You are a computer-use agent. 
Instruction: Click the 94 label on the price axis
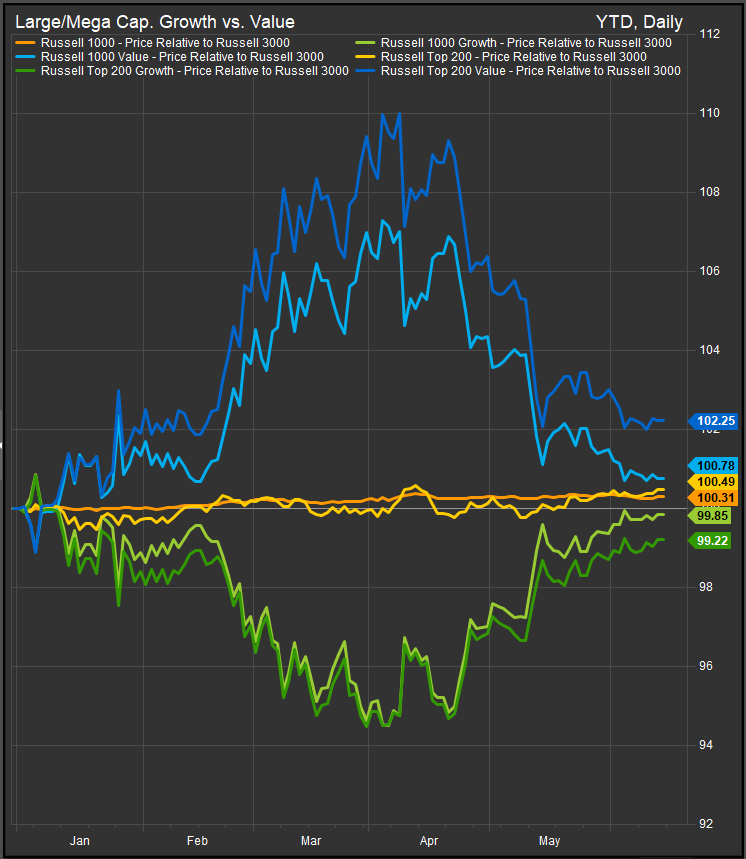coord(706,745)
